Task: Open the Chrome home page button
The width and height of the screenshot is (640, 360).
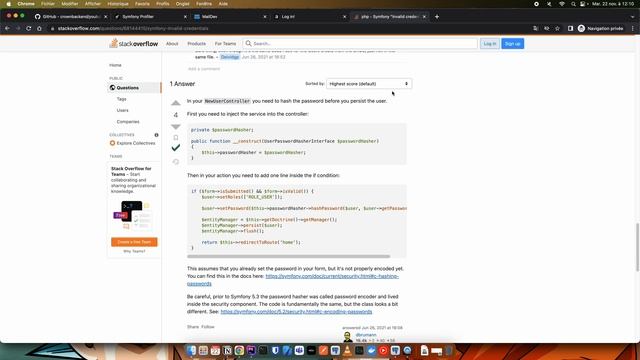Action: [39, 29]
